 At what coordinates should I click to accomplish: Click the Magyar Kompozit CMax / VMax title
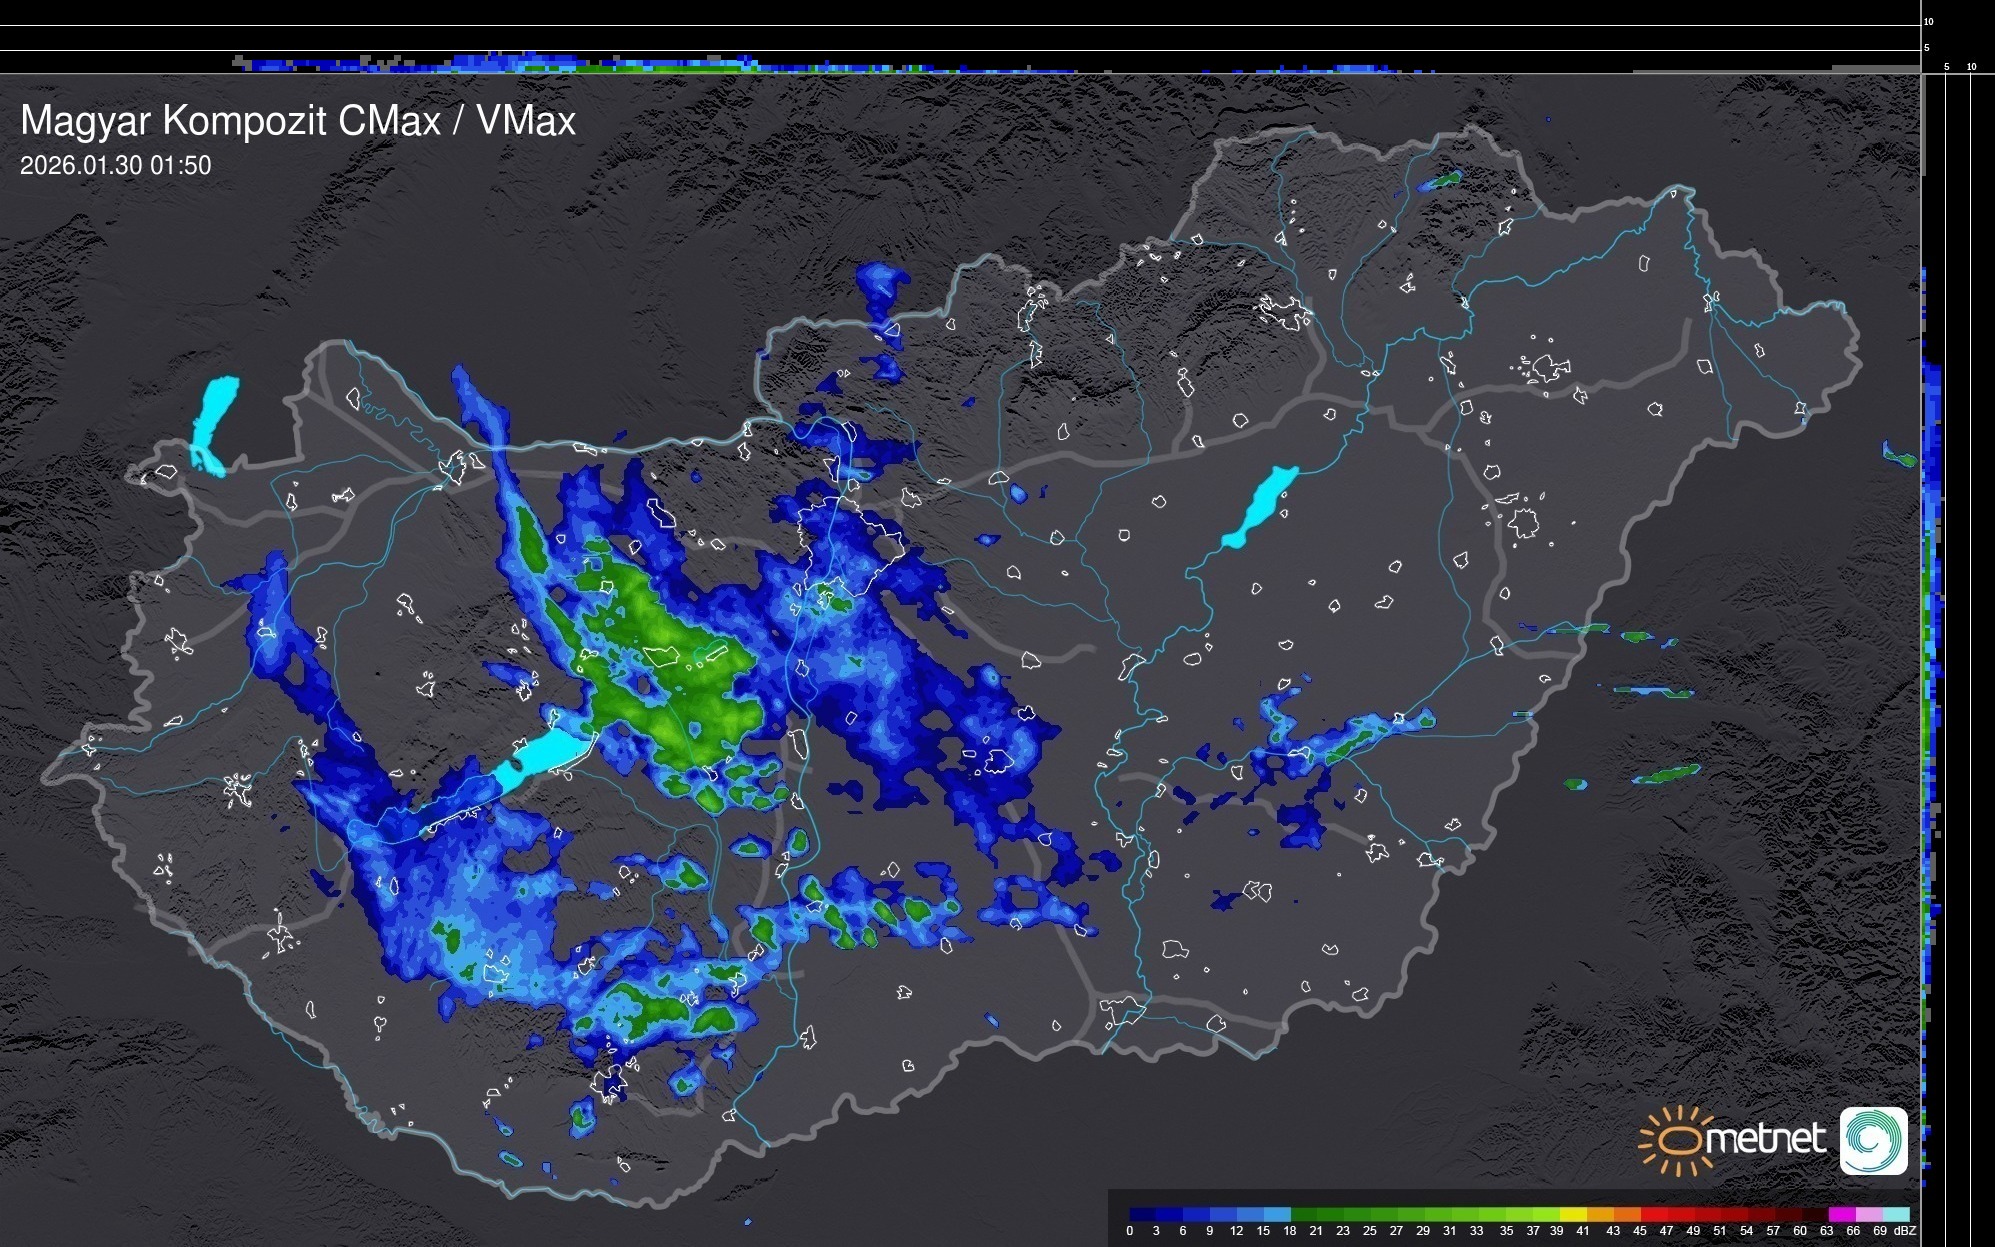298,121
